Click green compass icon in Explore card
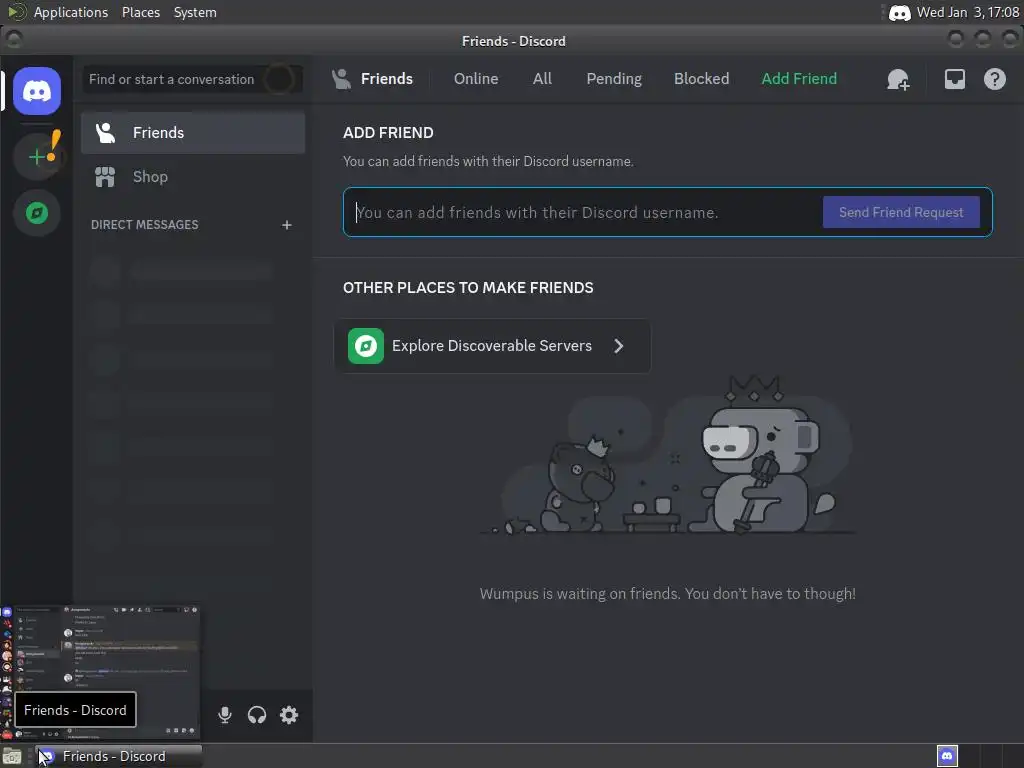The height and width of the screenshot is (768, 1024). pyautogui.click(x=366, y=346)
